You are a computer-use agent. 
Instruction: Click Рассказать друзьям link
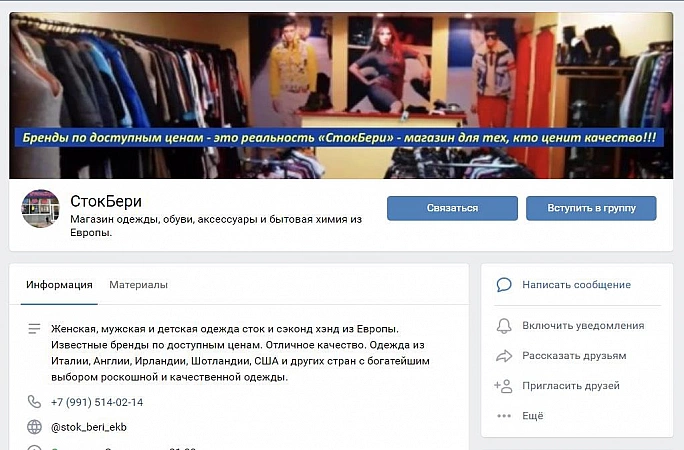tap(574, 356)
